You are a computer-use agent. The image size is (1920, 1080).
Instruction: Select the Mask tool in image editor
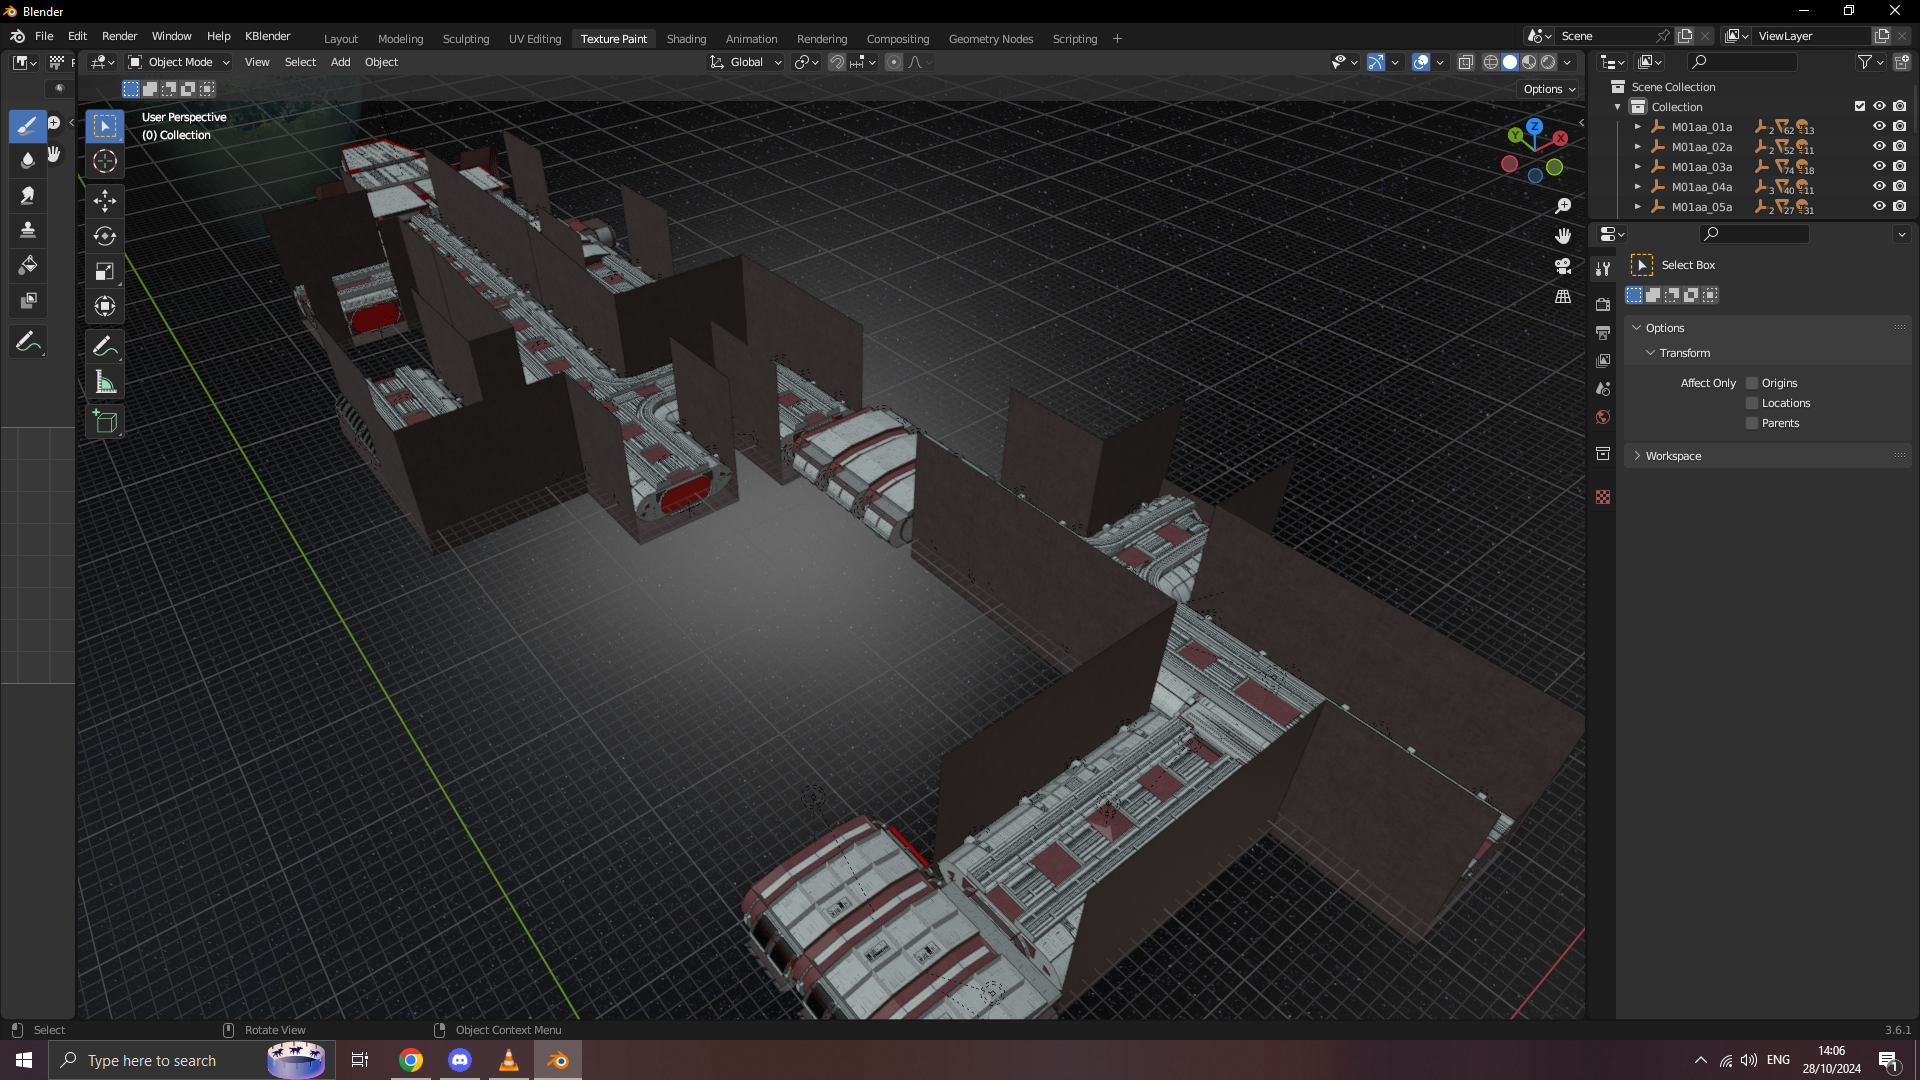tap(28, 301)
